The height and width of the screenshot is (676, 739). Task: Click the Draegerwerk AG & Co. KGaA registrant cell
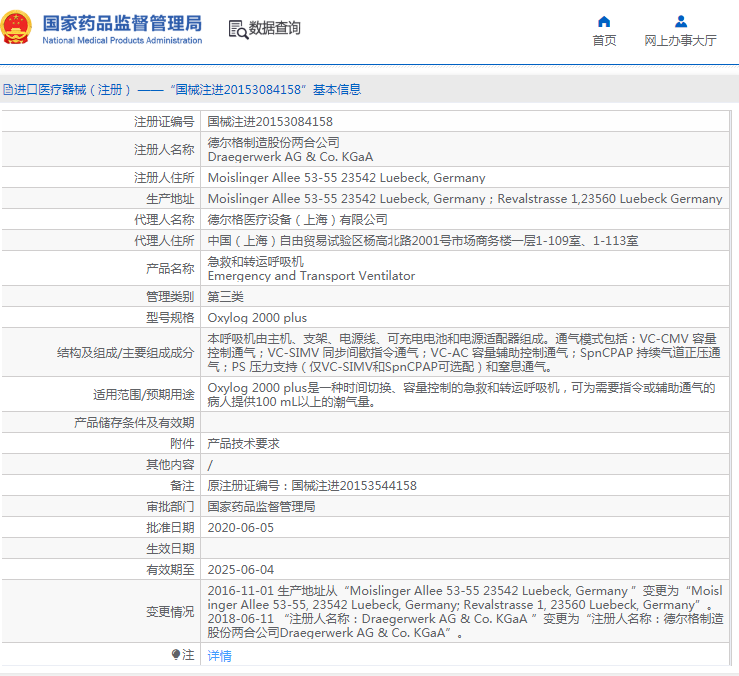[x=290, y=157]
